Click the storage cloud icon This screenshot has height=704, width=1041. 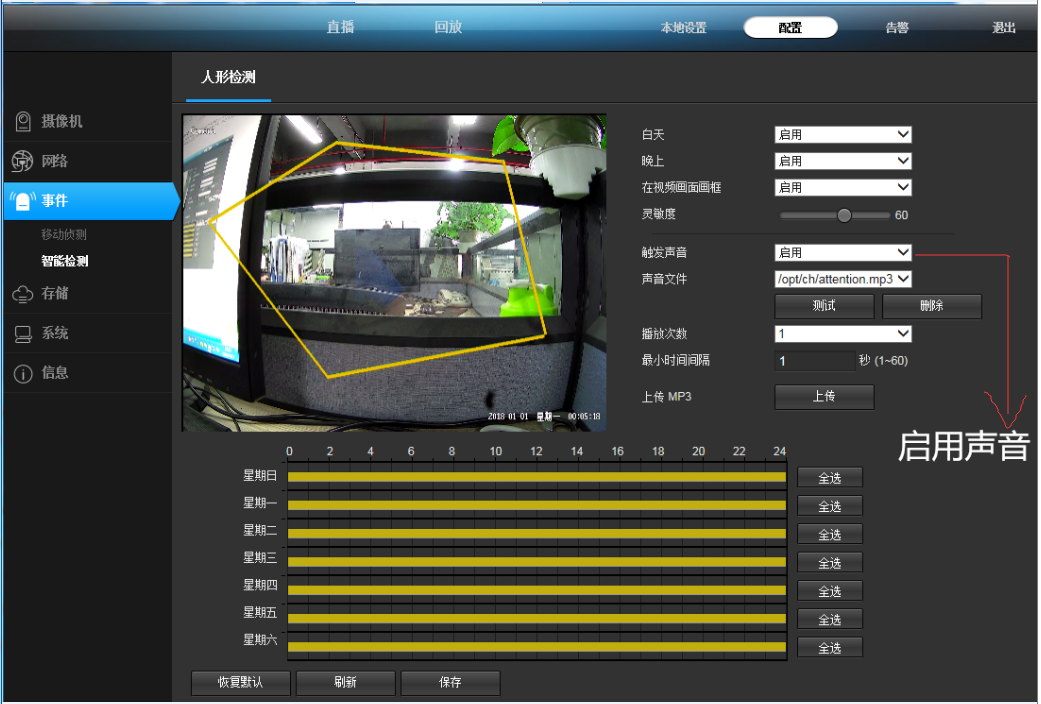point(23,294)
